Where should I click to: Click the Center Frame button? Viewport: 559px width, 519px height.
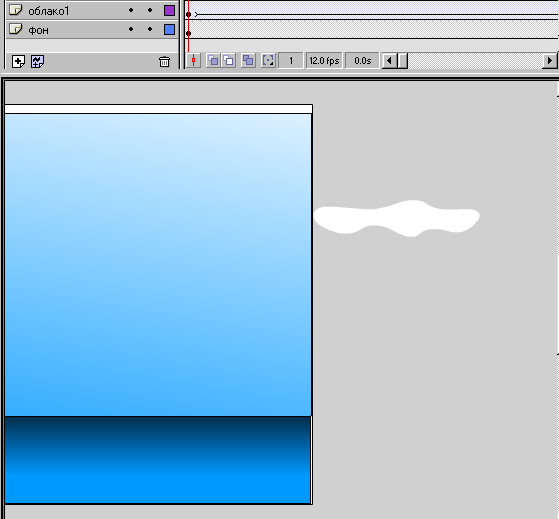pyautogui.click(x=194, y=61)
